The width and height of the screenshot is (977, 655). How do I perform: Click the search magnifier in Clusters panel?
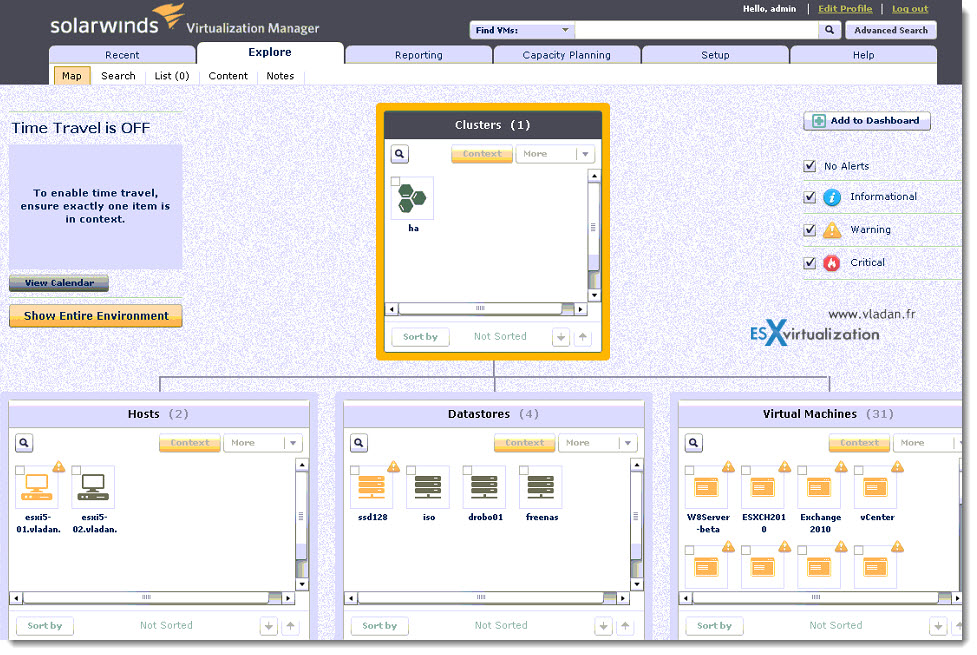(x=399, y=154)
